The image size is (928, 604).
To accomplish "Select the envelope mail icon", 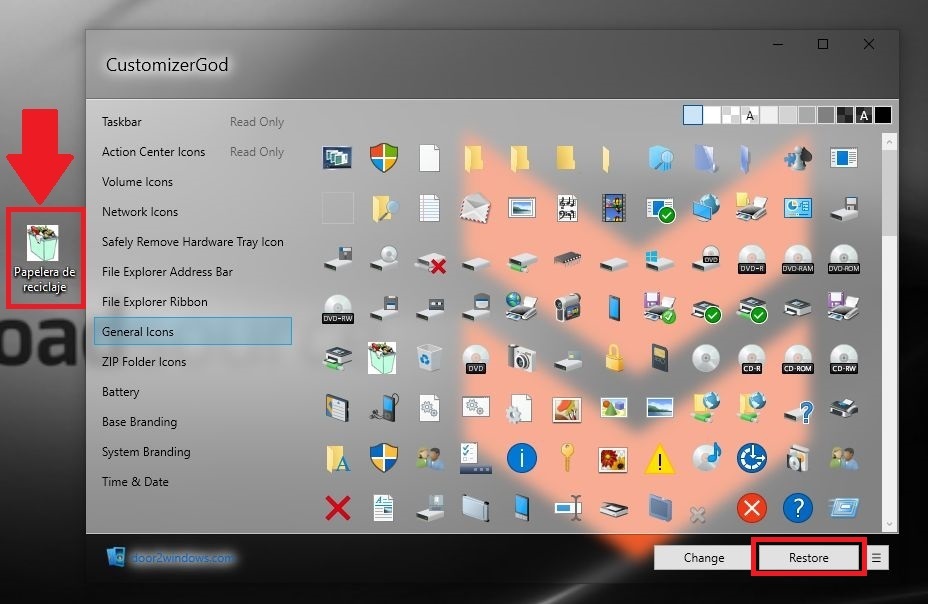I will coord(475,208).
